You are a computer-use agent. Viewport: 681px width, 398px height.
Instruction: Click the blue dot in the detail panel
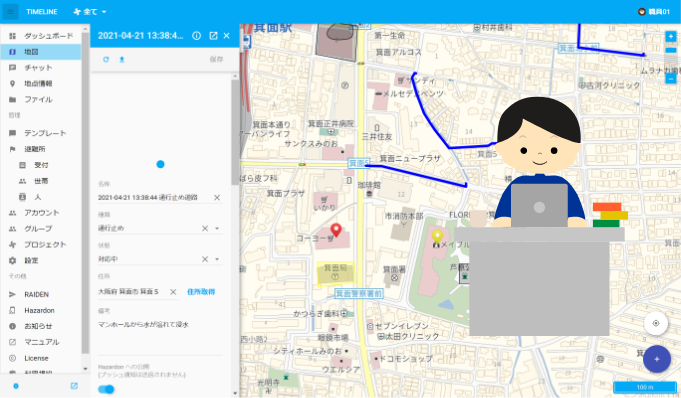[160, 164]
